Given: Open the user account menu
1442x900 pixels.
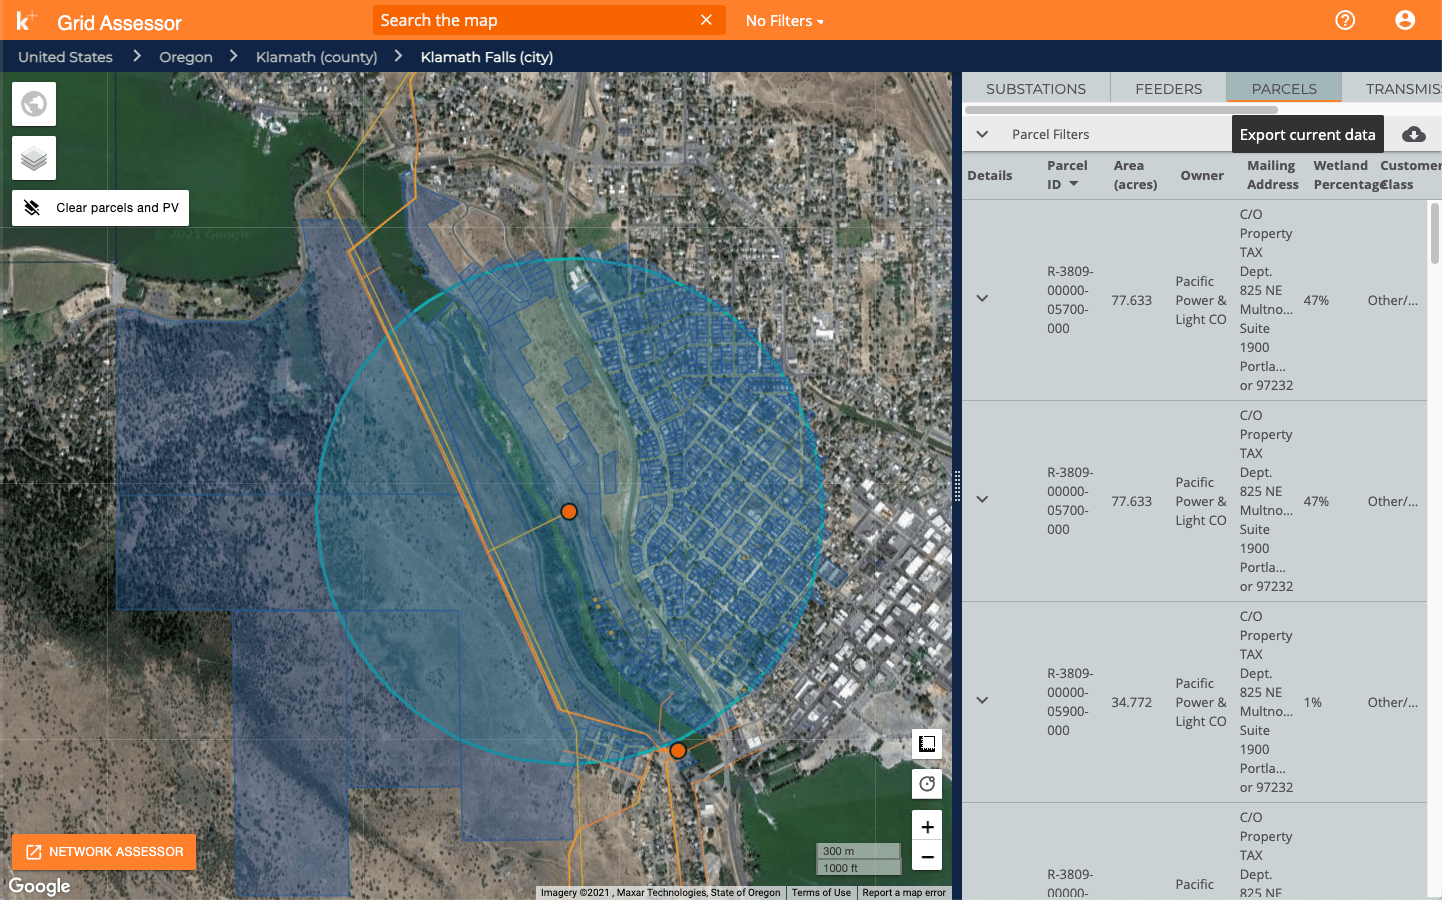Looking at the screenshot, I should [x=1405, y=20].
